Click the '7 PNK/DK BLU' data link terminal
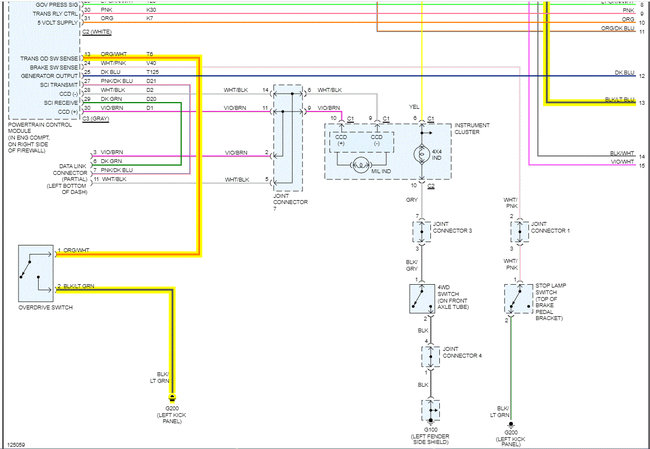Image resolution: width=650 pixels, height=449 pixels. click(113, 170)
